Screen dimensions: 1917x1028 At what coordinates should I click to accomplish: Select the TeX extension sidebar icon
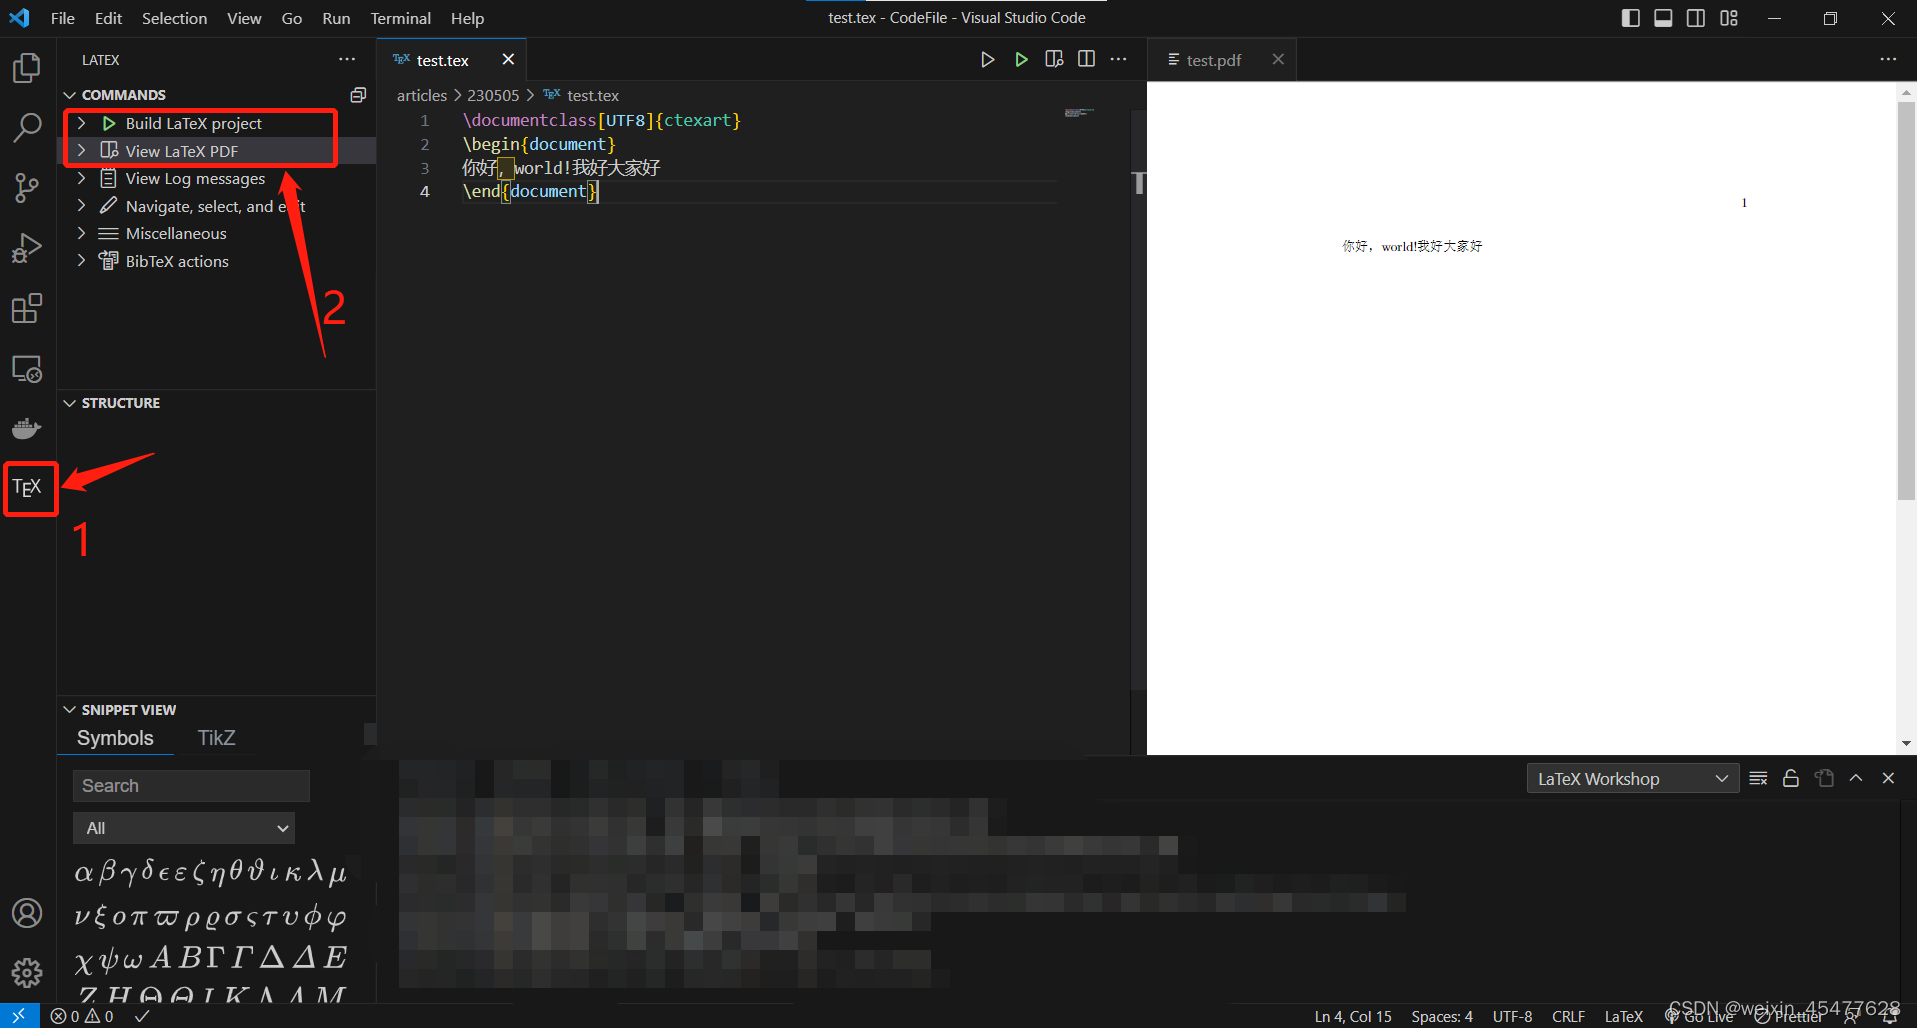pyautogui.click(x=27, y=488)
